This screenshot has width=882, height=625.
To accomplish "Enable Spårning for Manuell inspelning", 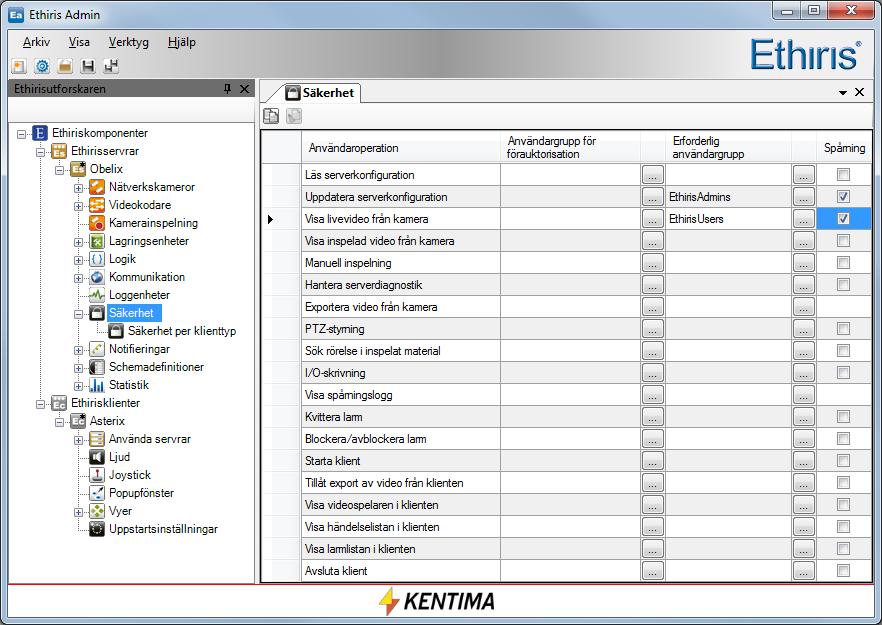I will pos(843,263).
